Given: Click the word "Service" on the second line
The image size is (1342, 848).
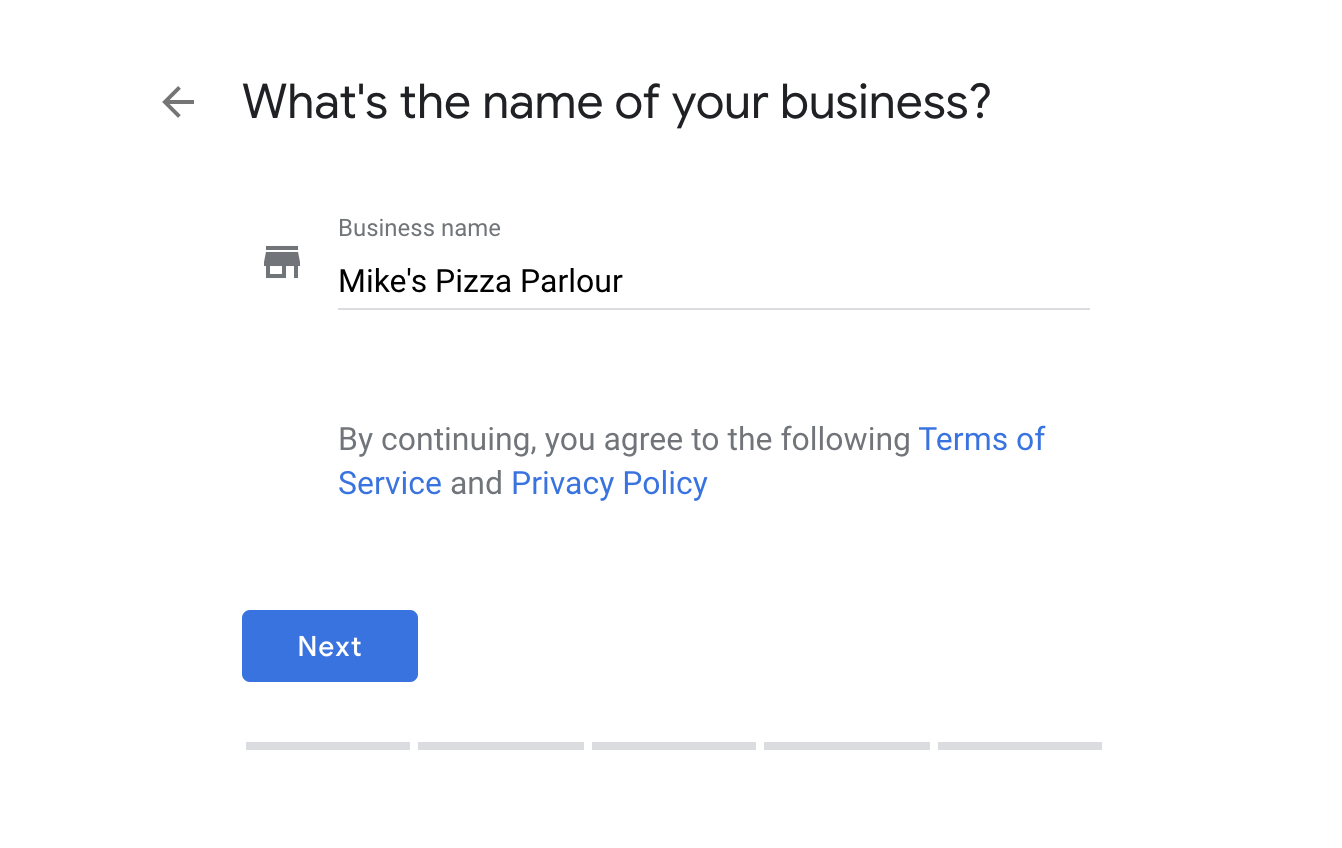Looking at the screenshot, I should click(x=390, y=483).
